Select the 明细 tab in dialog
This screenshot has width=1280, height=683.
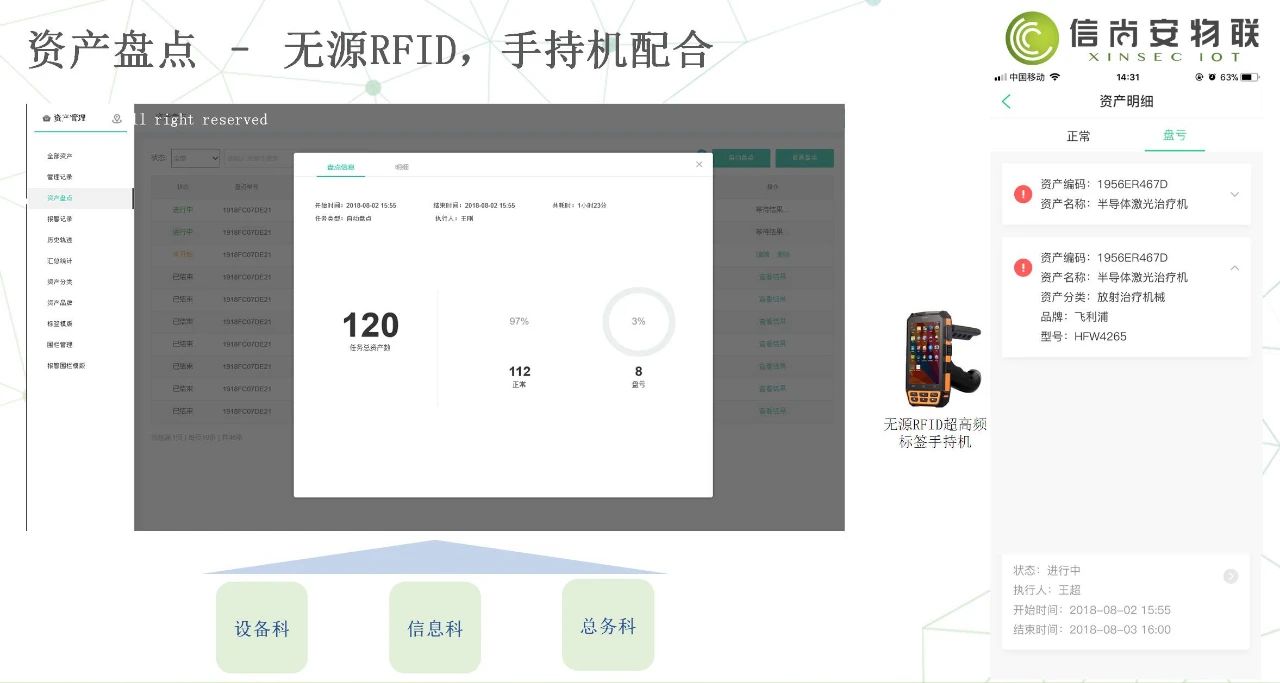(x=401, y=167)
